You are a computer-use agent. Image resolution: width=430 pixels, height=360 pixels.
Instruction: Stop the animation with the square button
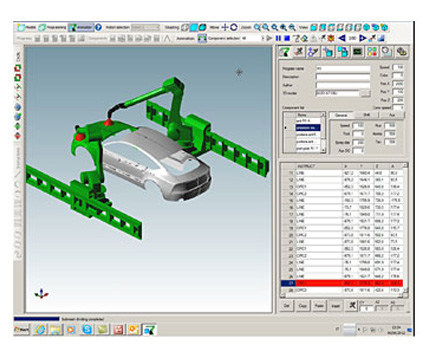(x=286, y=39)
